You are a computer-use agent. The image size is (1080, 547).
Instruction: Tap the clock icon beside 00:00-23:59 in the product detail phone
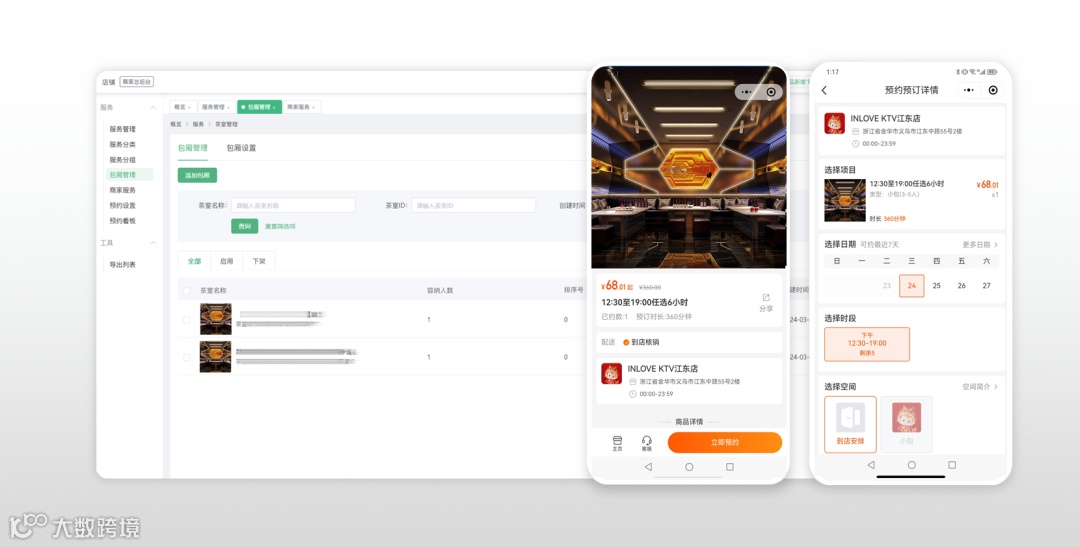tap(632, 394)
